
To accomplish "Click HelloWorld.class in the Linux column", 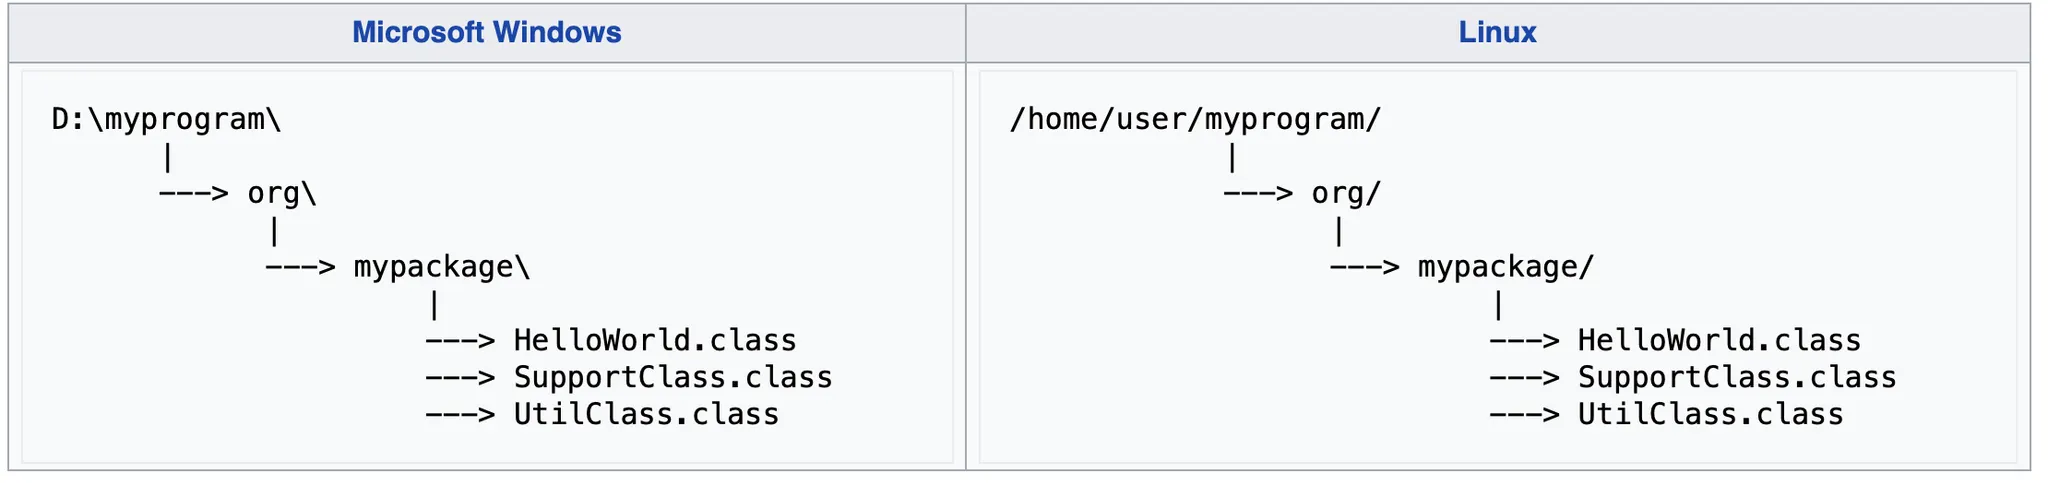I will (1719, 341).
